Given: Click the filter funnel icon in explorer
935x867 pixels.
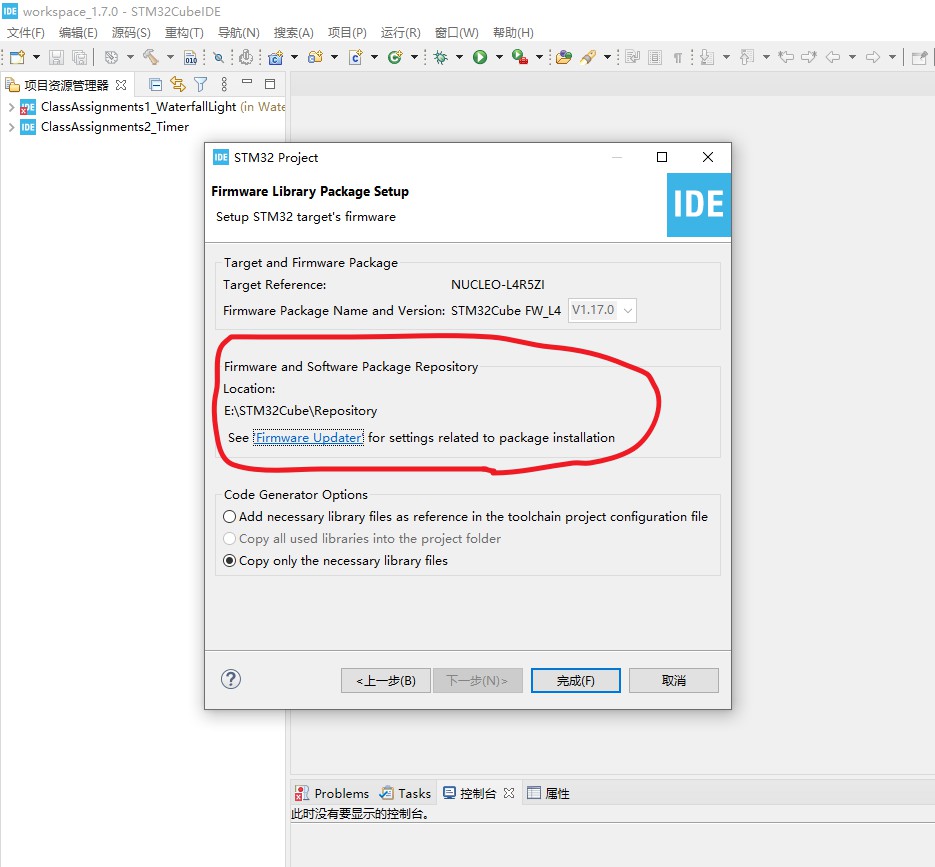Looking at the screenshot, I should (x=201, y=85).
